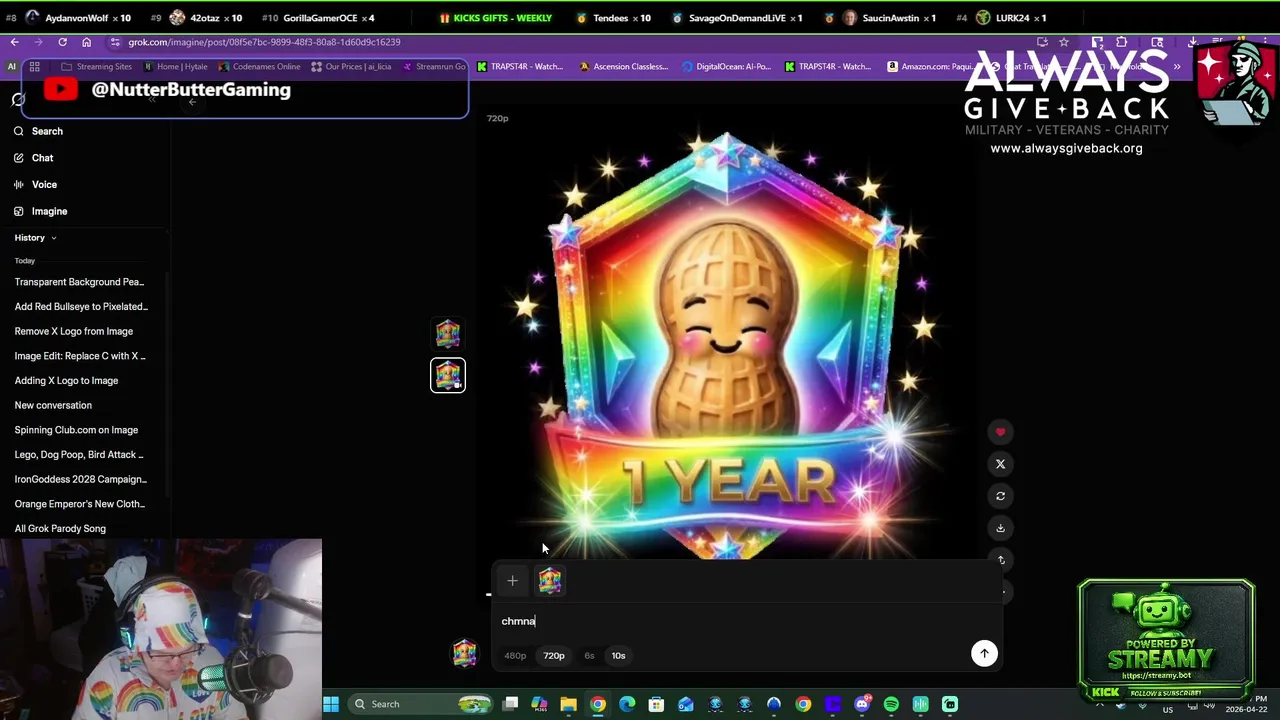Download the generated image

[x=1000, y=528]
